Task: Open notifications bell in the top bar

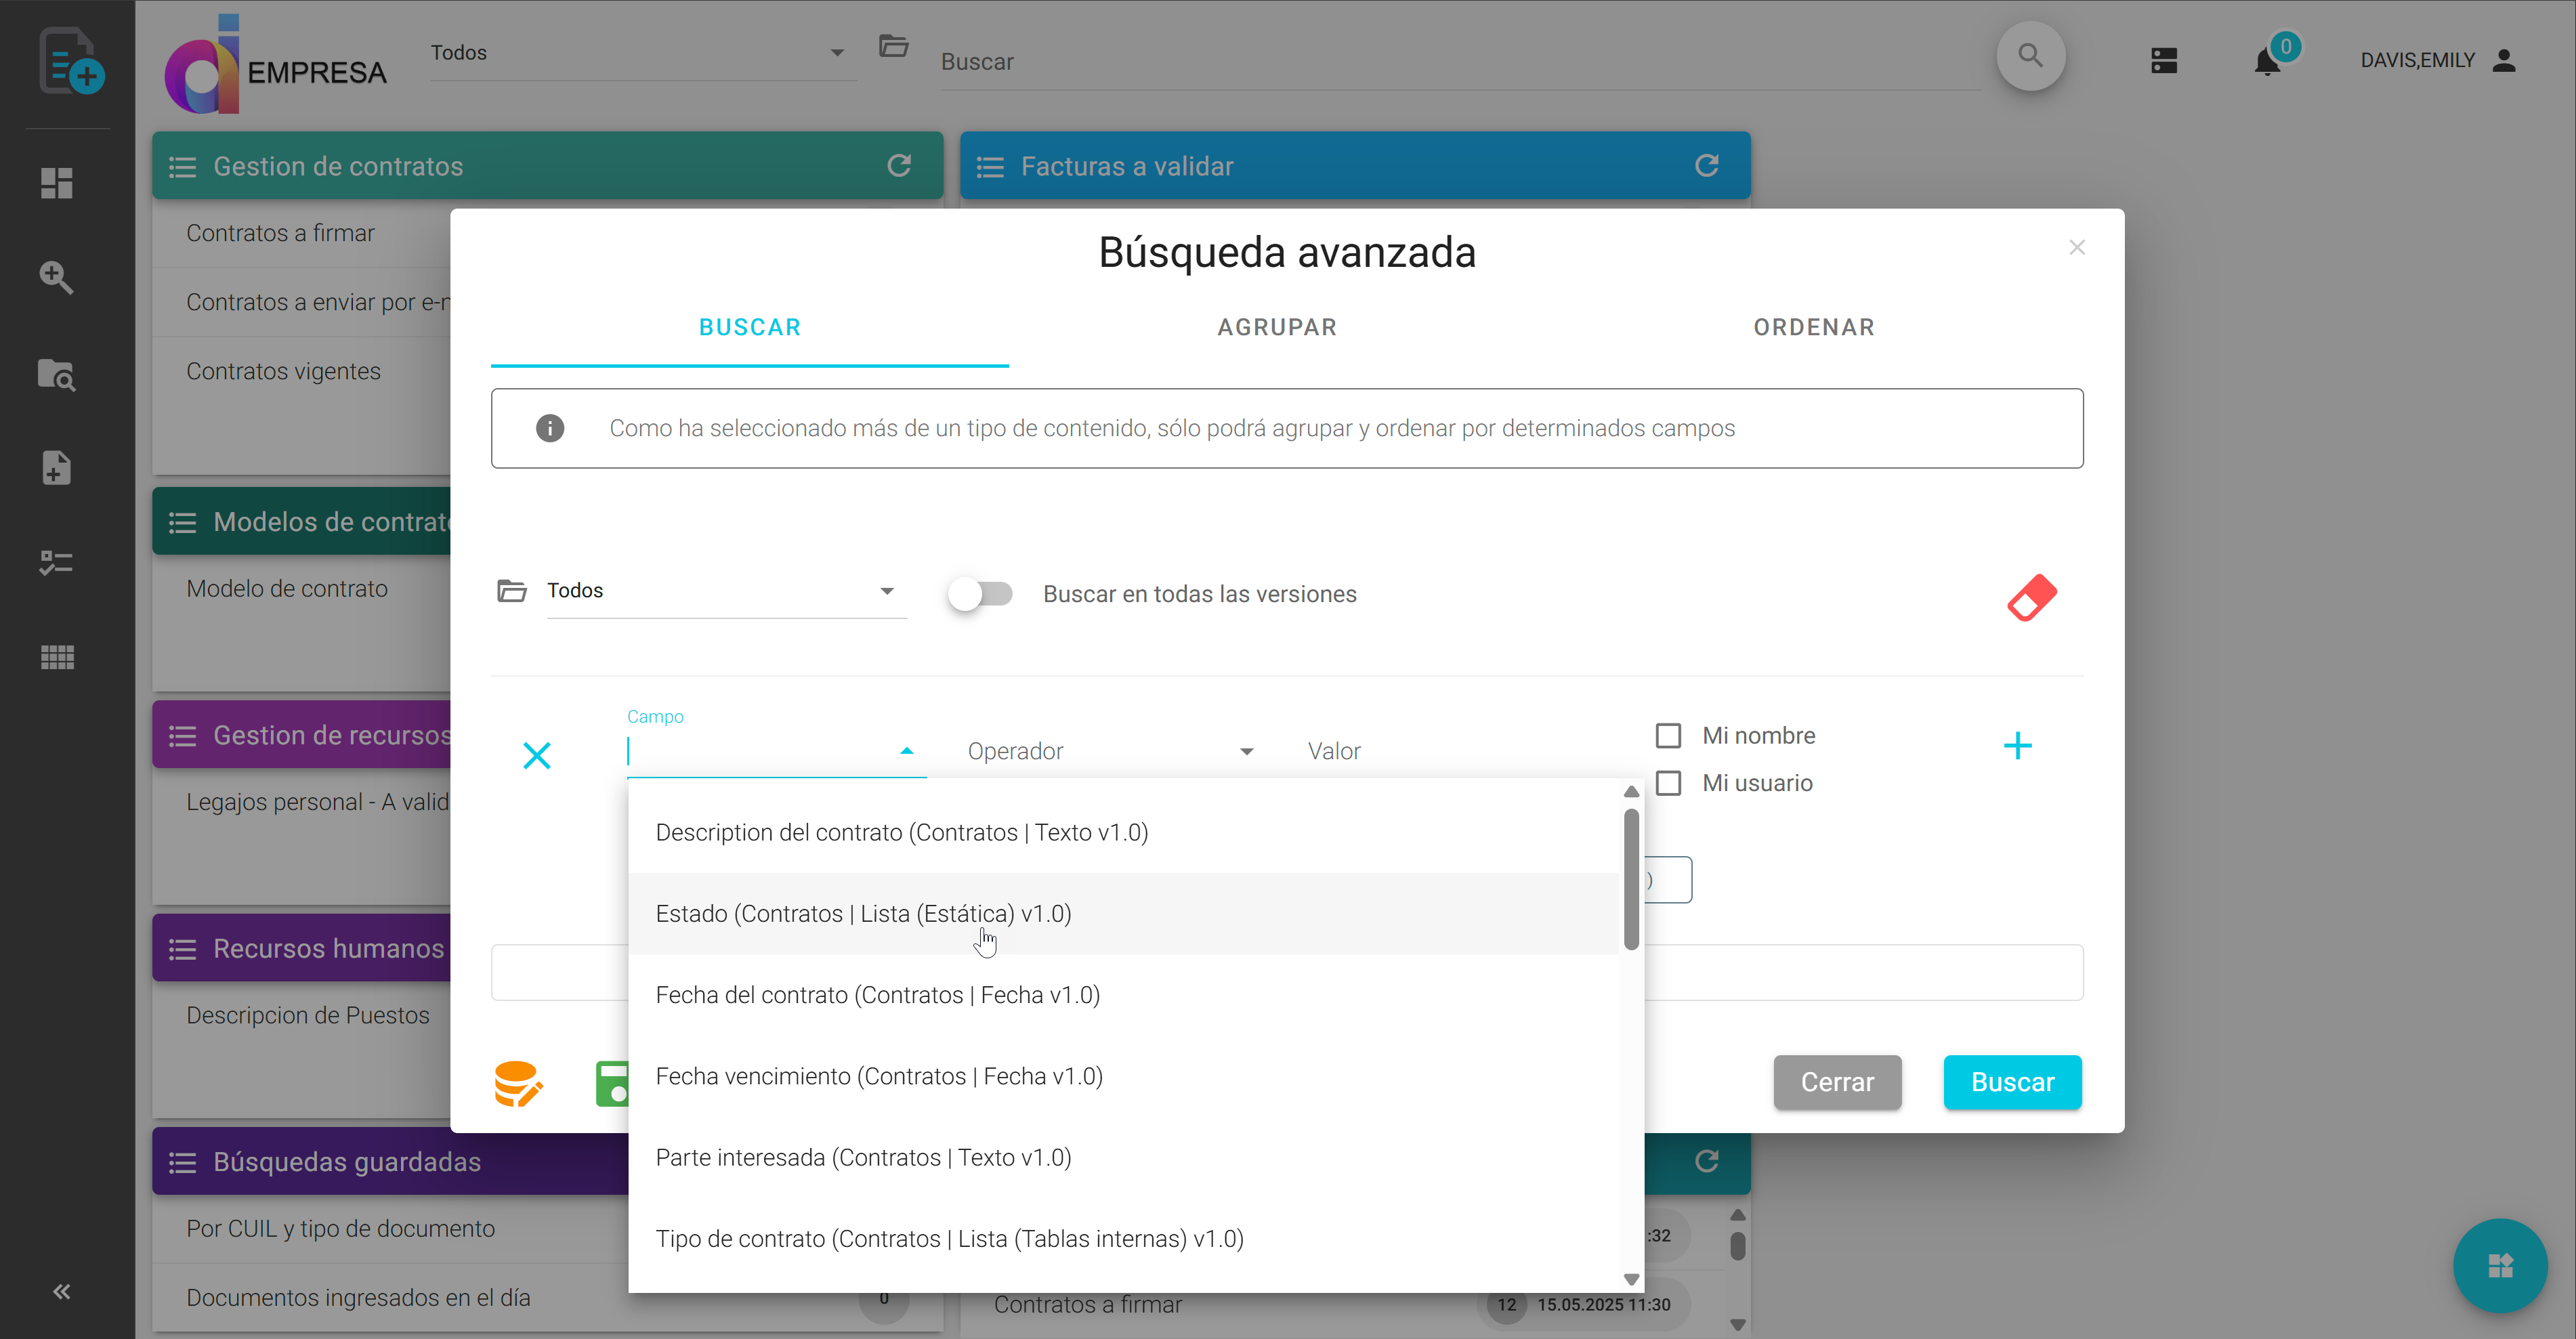Action: [2266, 62]
